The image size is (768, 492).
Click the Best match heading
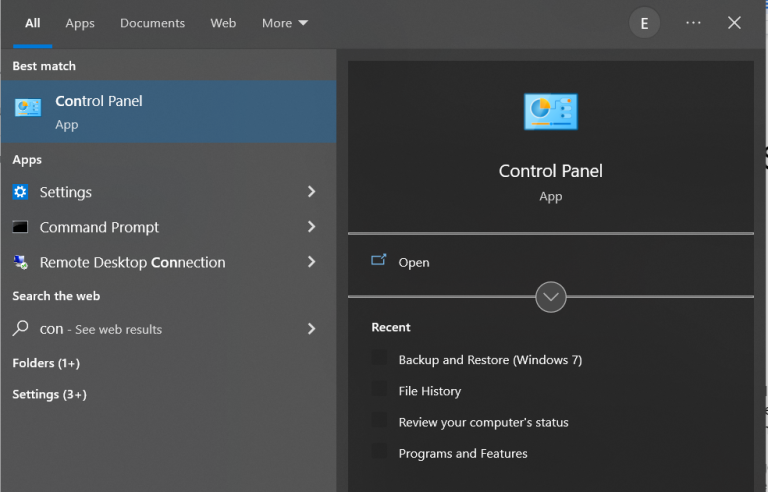point(44,66)
